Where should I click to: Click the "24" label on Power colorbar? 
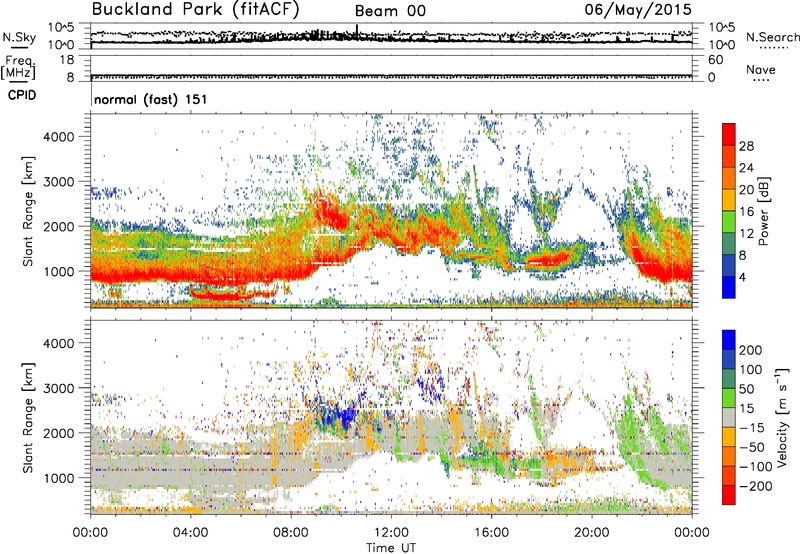746,168
